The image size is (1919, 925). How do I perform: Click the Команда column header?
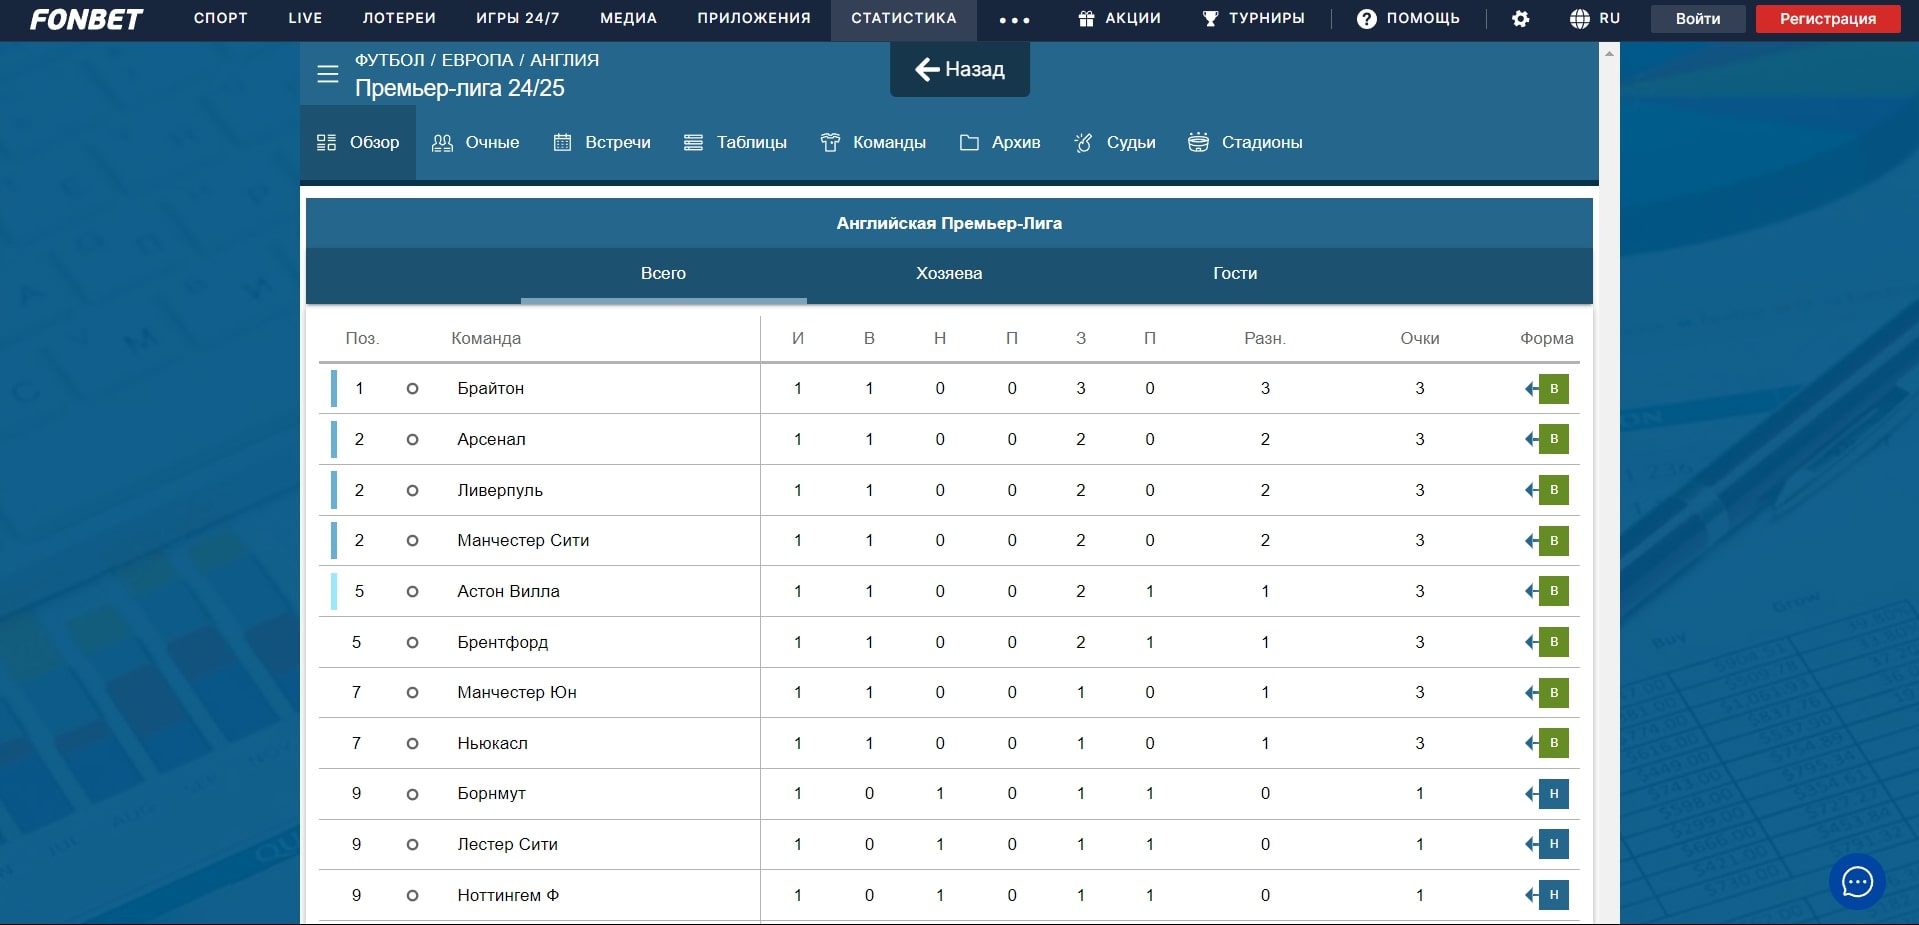click(486, 338)
